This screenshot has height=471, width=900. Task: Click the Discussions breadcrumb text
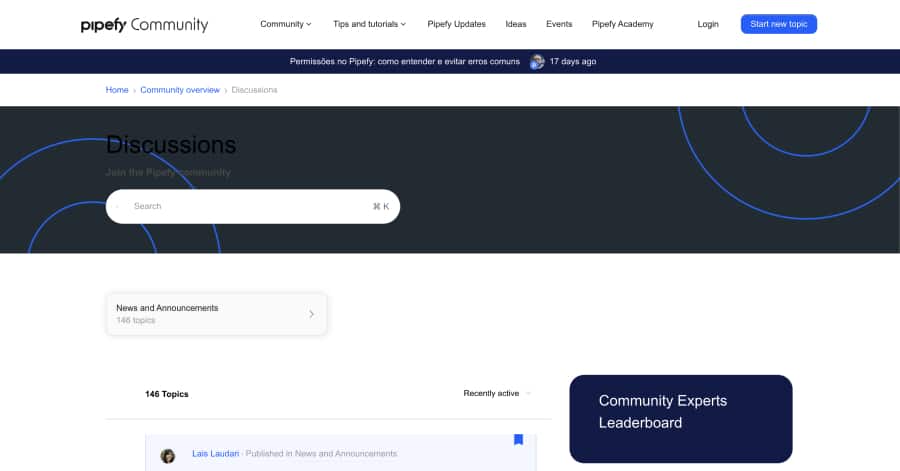click(x=254, y=90)
